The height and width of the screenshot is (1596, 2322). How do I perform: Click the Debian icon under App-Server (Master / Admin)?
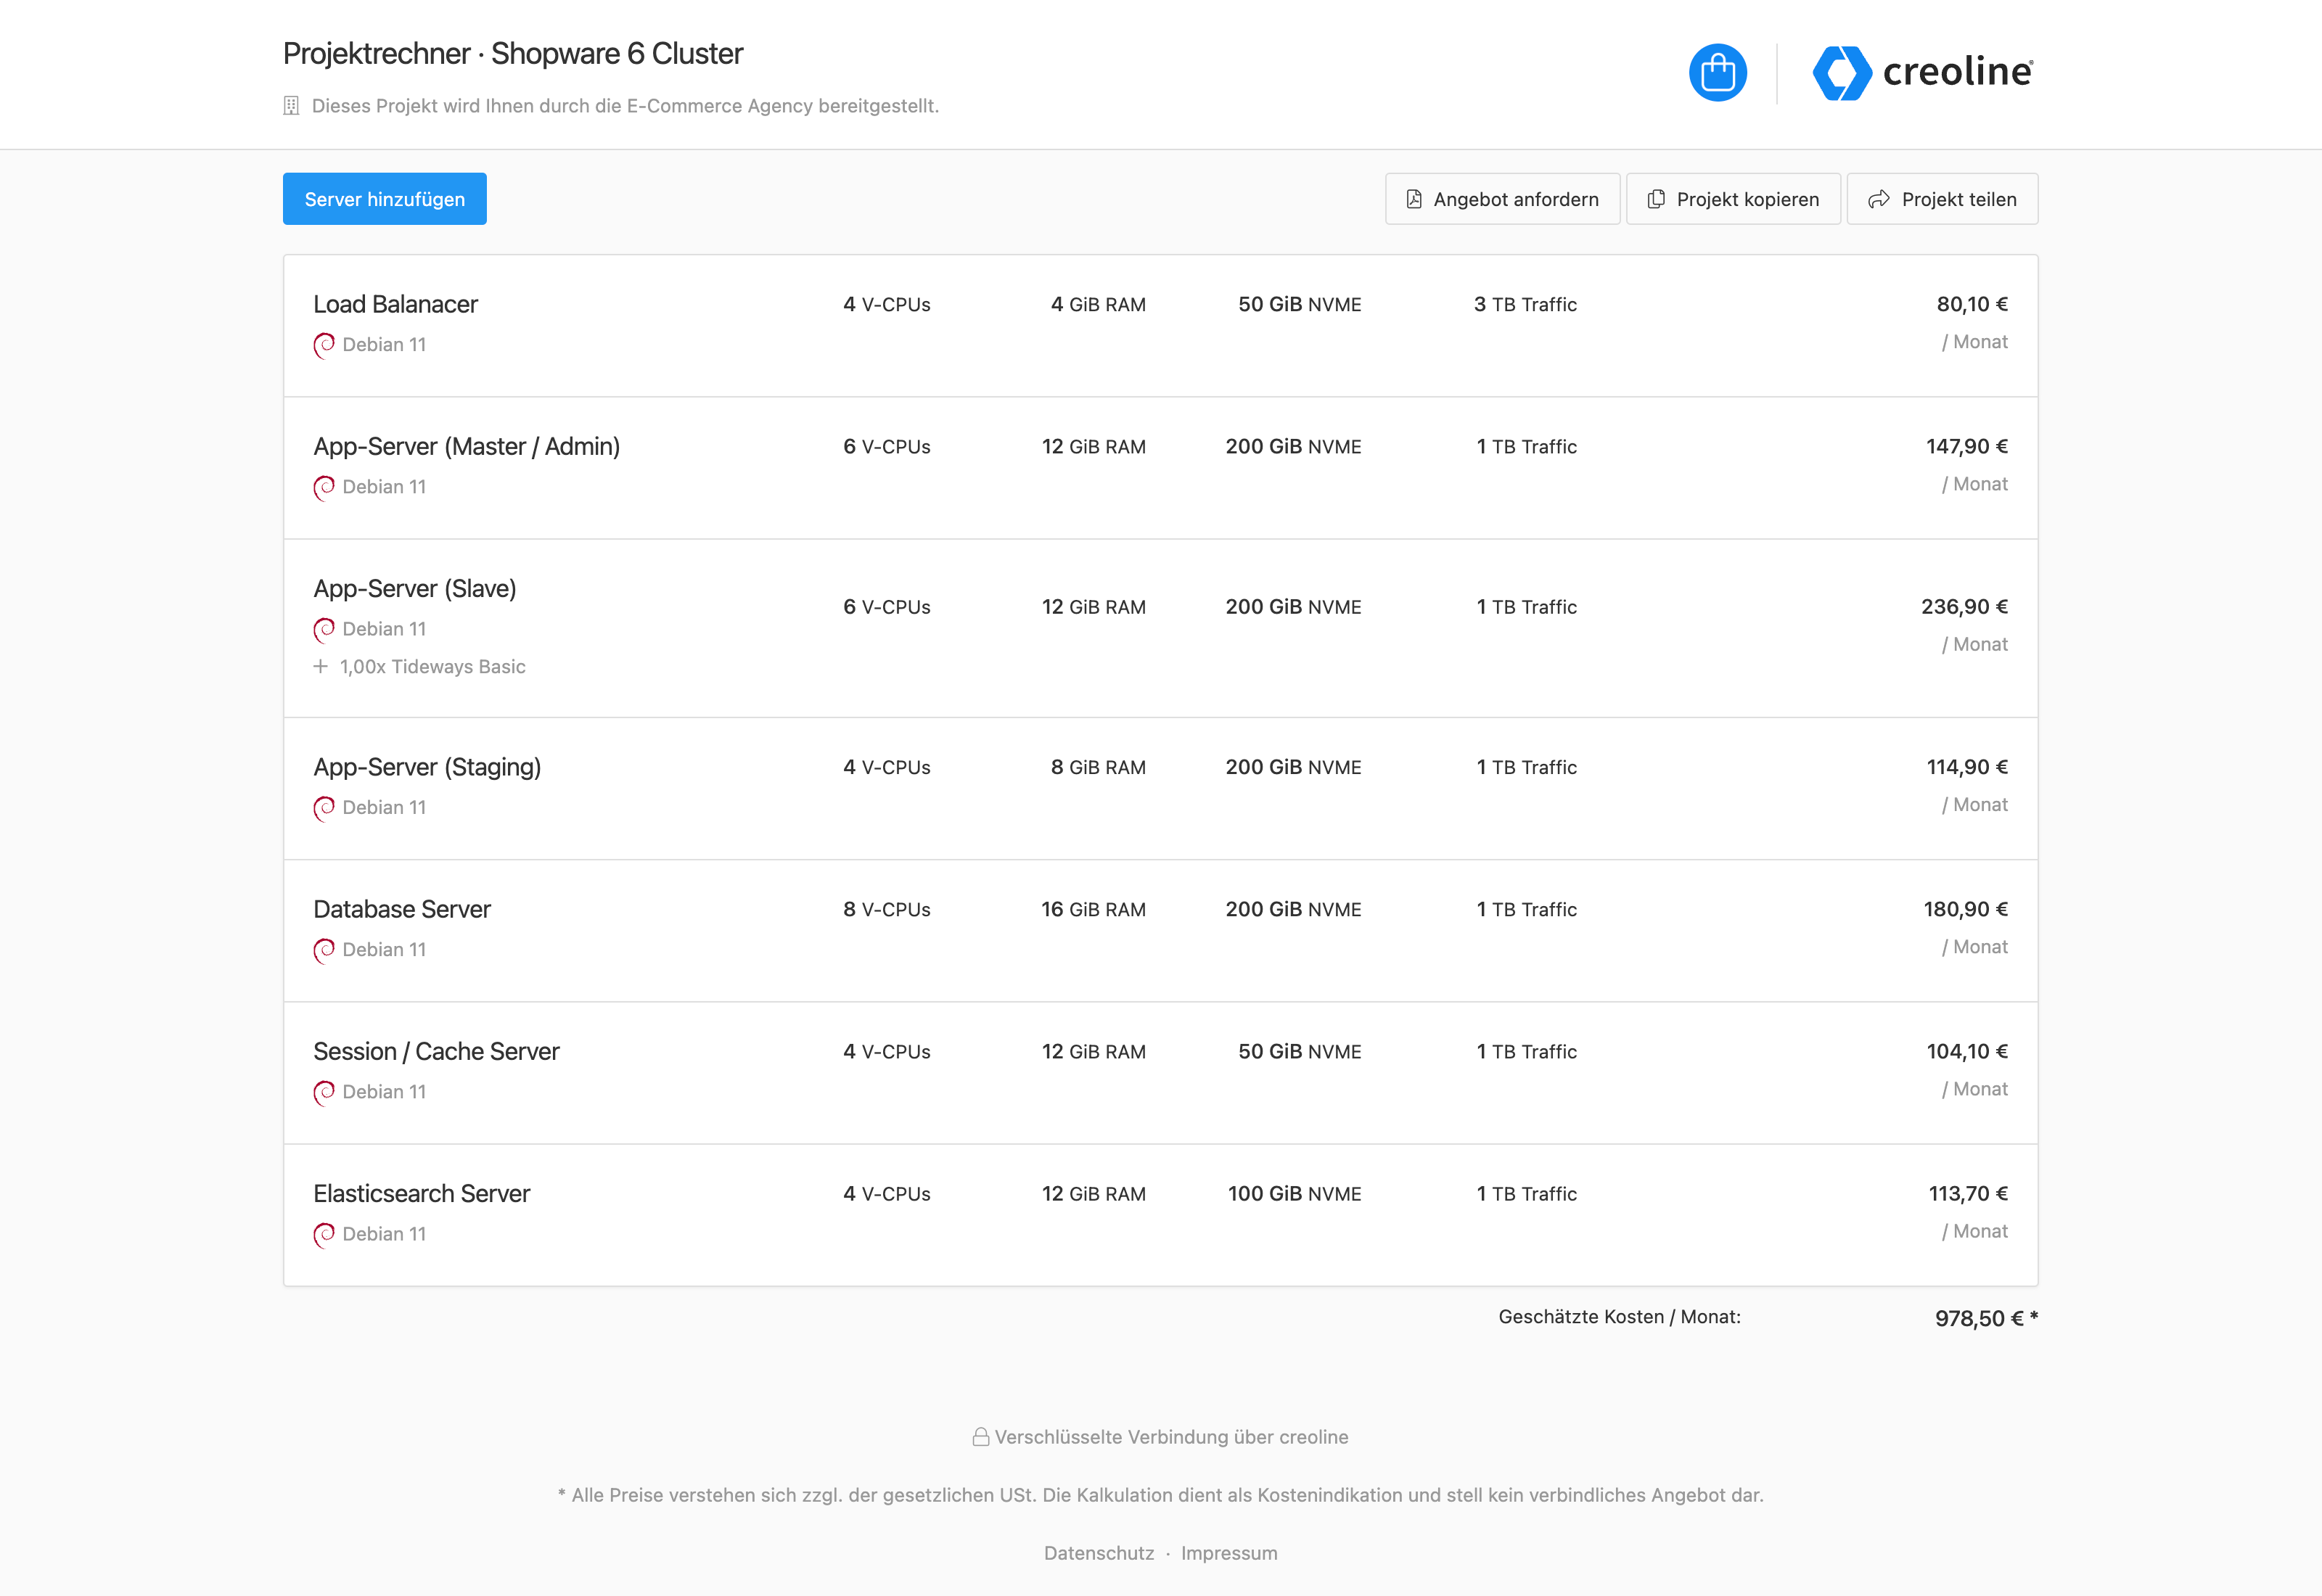click(x=324, y=487)
